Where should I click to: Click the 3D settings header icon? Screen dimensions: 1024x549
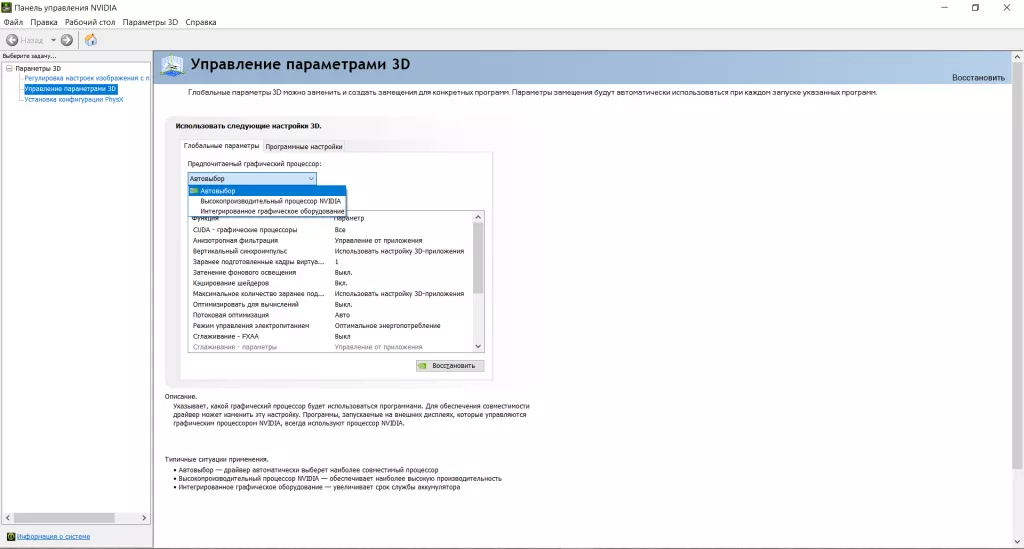coord(172,65)
